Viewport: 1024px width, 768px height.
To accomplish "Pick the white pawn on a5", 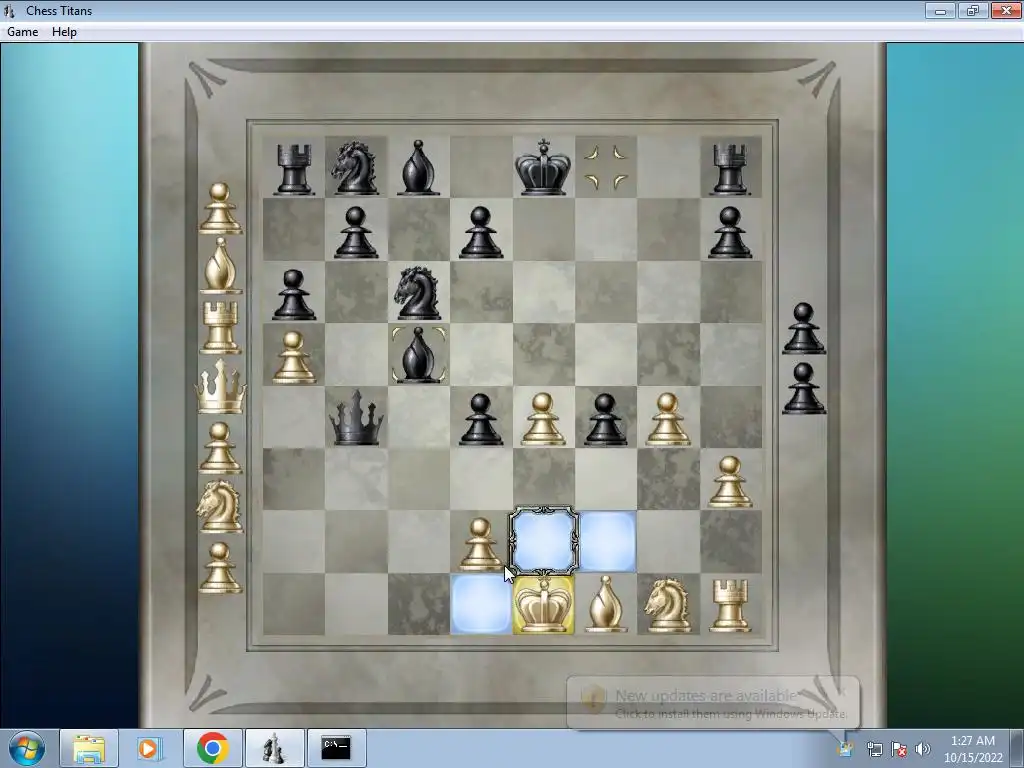I will coord(294,357).
